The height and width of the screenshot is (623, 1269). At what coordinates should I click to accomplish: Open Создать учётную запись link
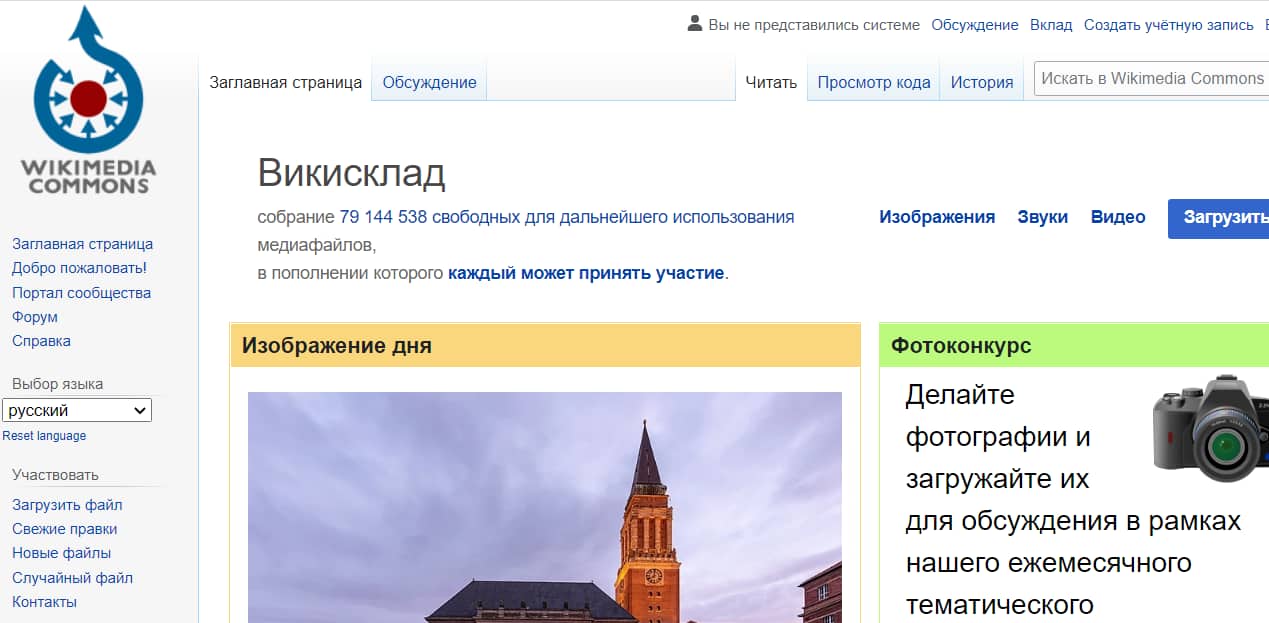pos(1168,25)
